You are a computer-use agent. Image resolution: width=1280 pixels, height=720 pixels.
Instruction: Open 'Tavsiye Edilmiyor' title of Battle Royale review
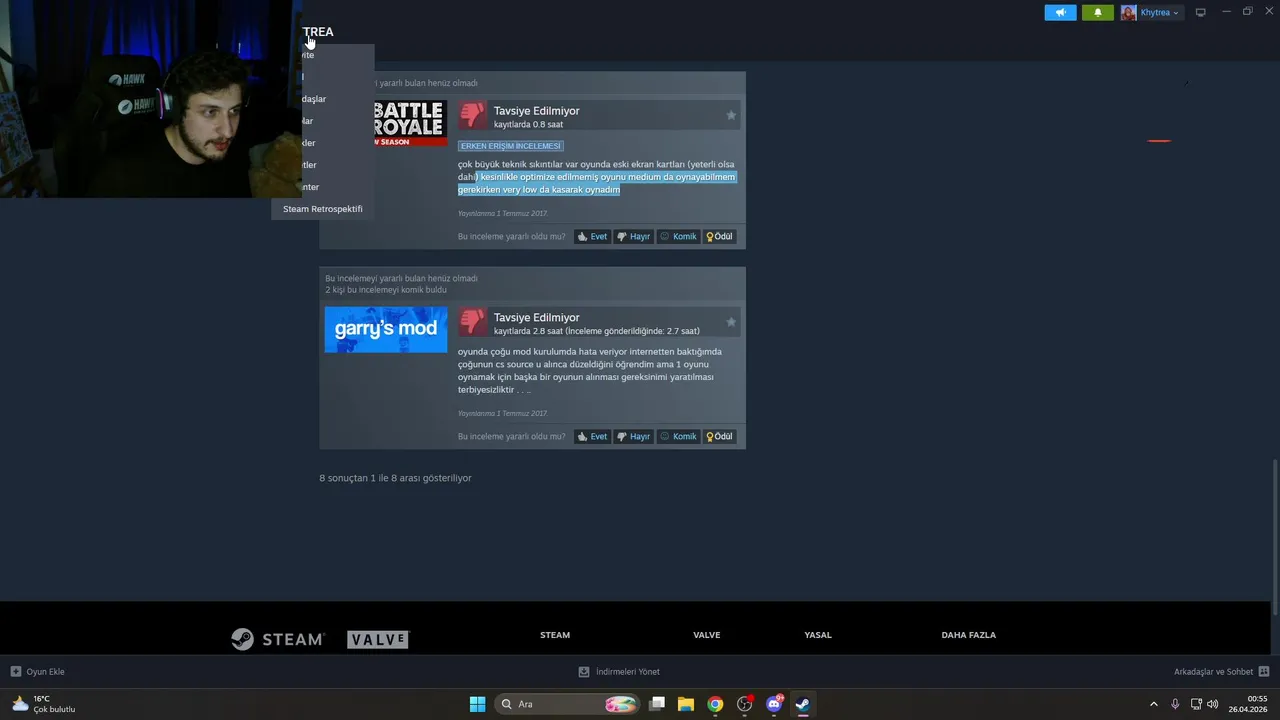[536, 111]
